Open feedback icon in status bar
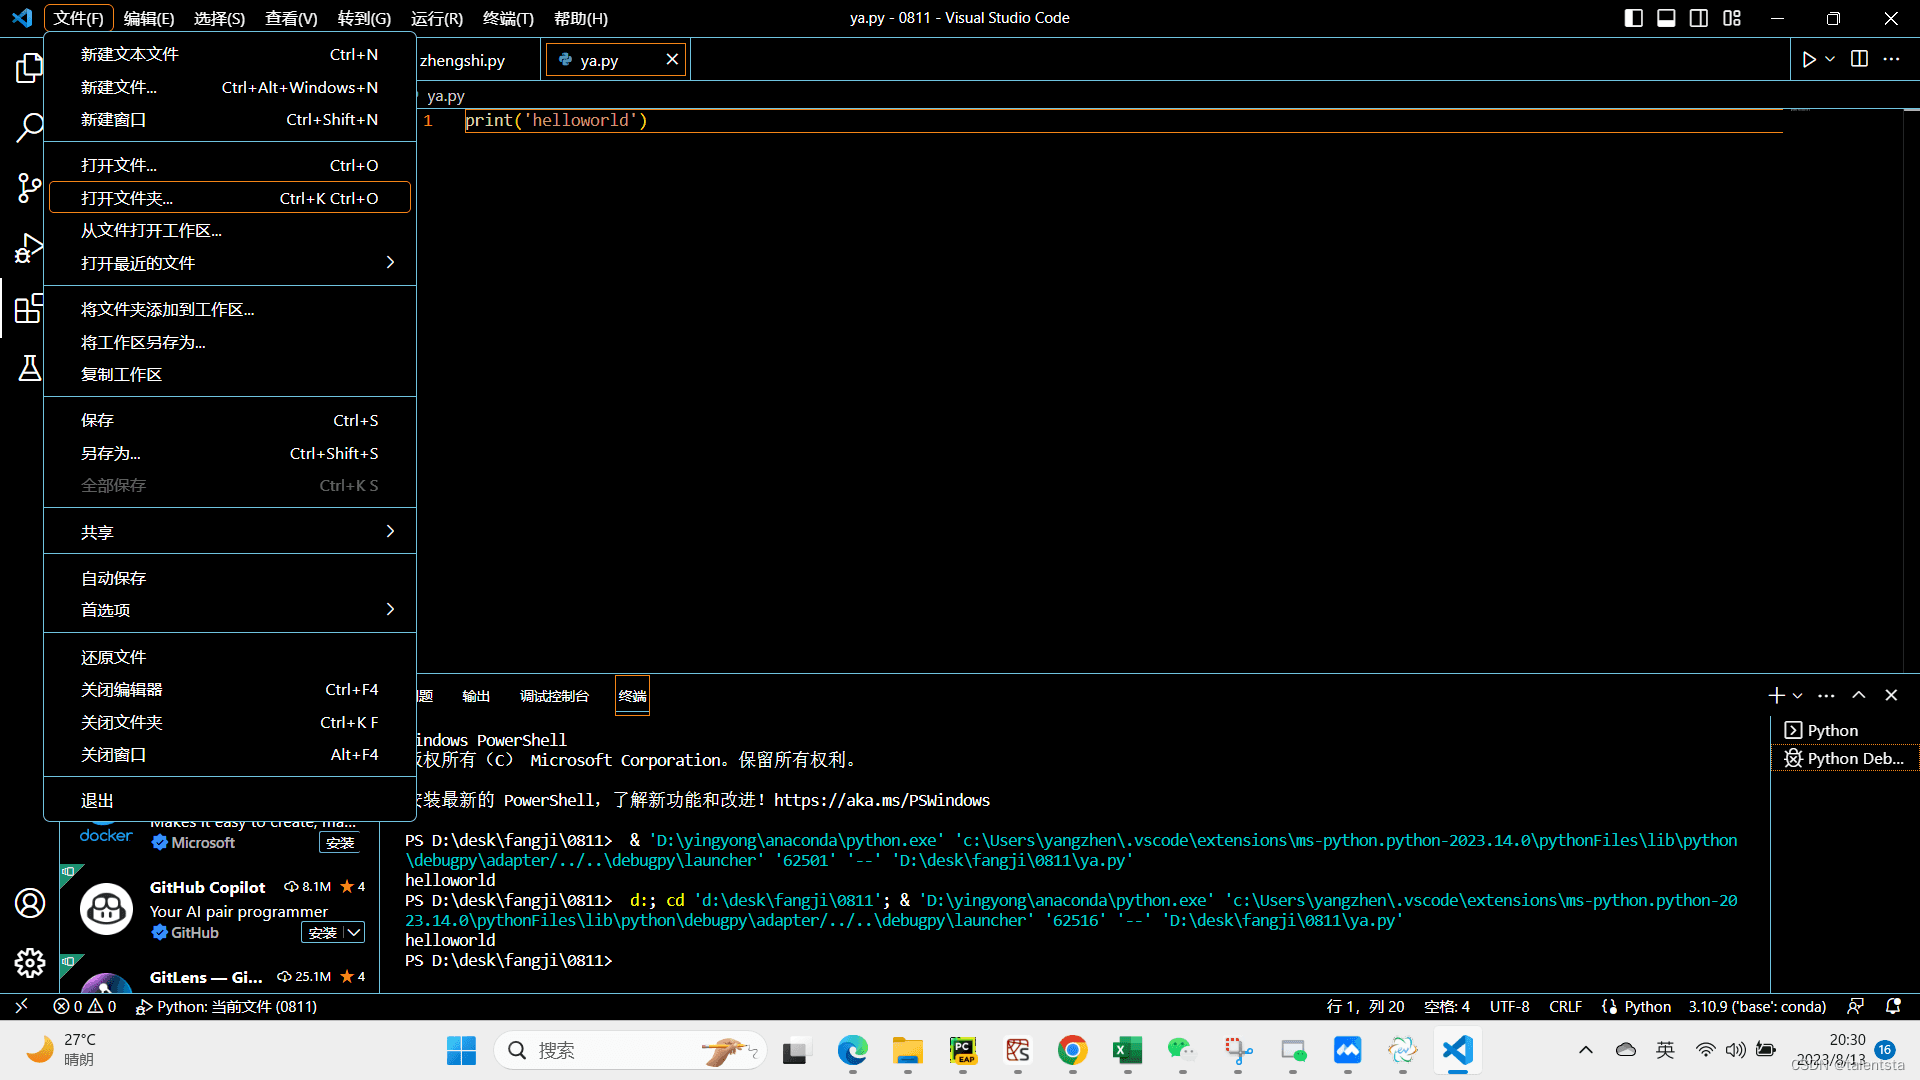Screen dimensions: 1920x1080 [x=1856, y=1006]
